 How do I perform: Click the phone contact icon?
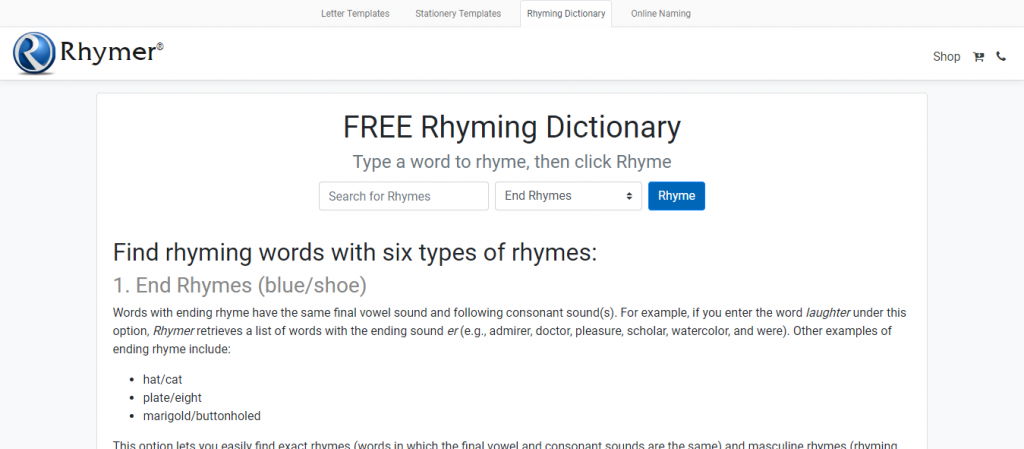(1000, 57)
